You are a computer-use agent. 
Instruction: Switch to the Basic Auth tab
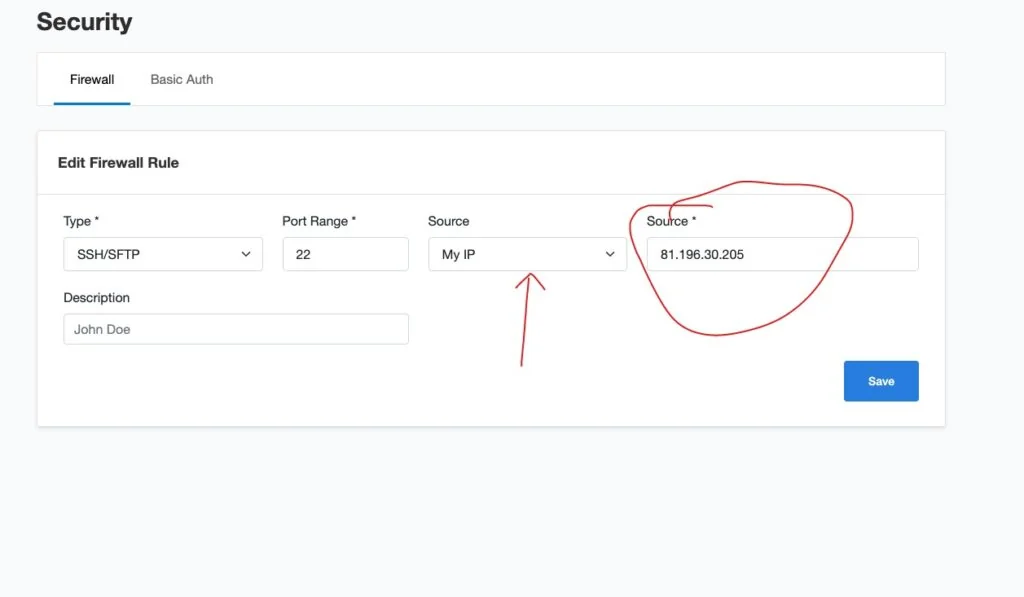tap(181, 79)
